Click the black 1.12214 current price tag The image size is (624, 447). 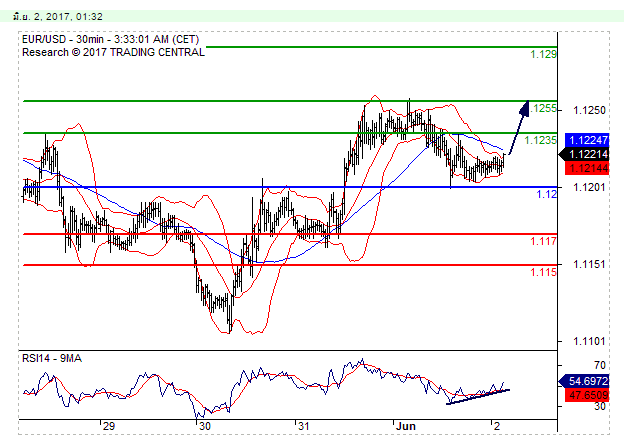tap(584, 154)
